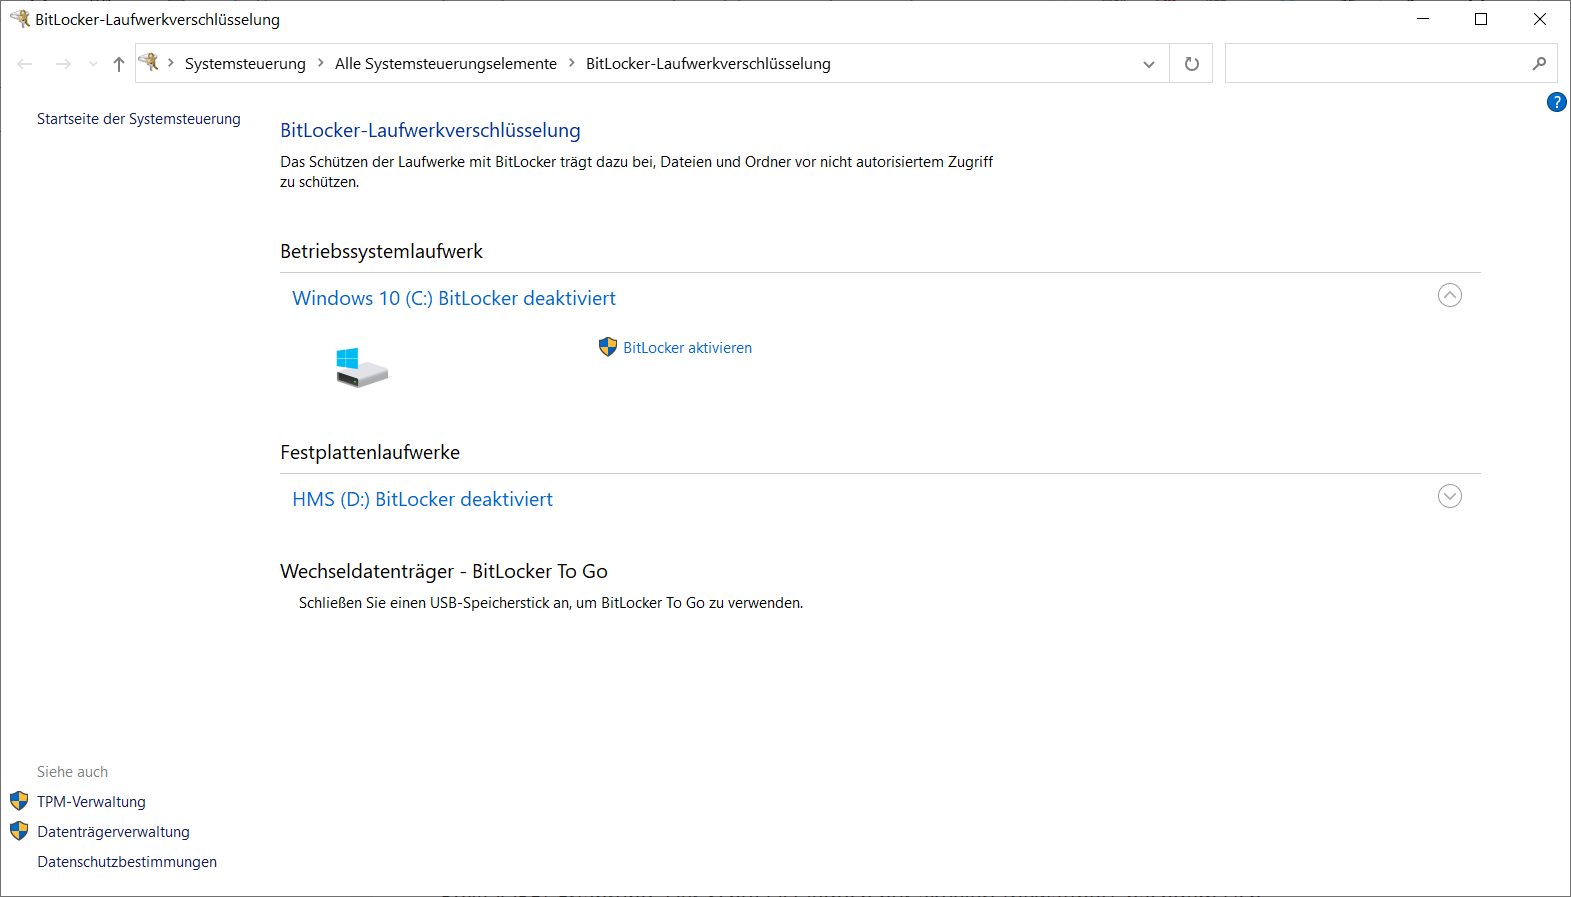Image resolution: width=1571 pixels, height=897 pixels.
Task: Click the Festplattenlaufwerke section label
Action: pos(370,452)
